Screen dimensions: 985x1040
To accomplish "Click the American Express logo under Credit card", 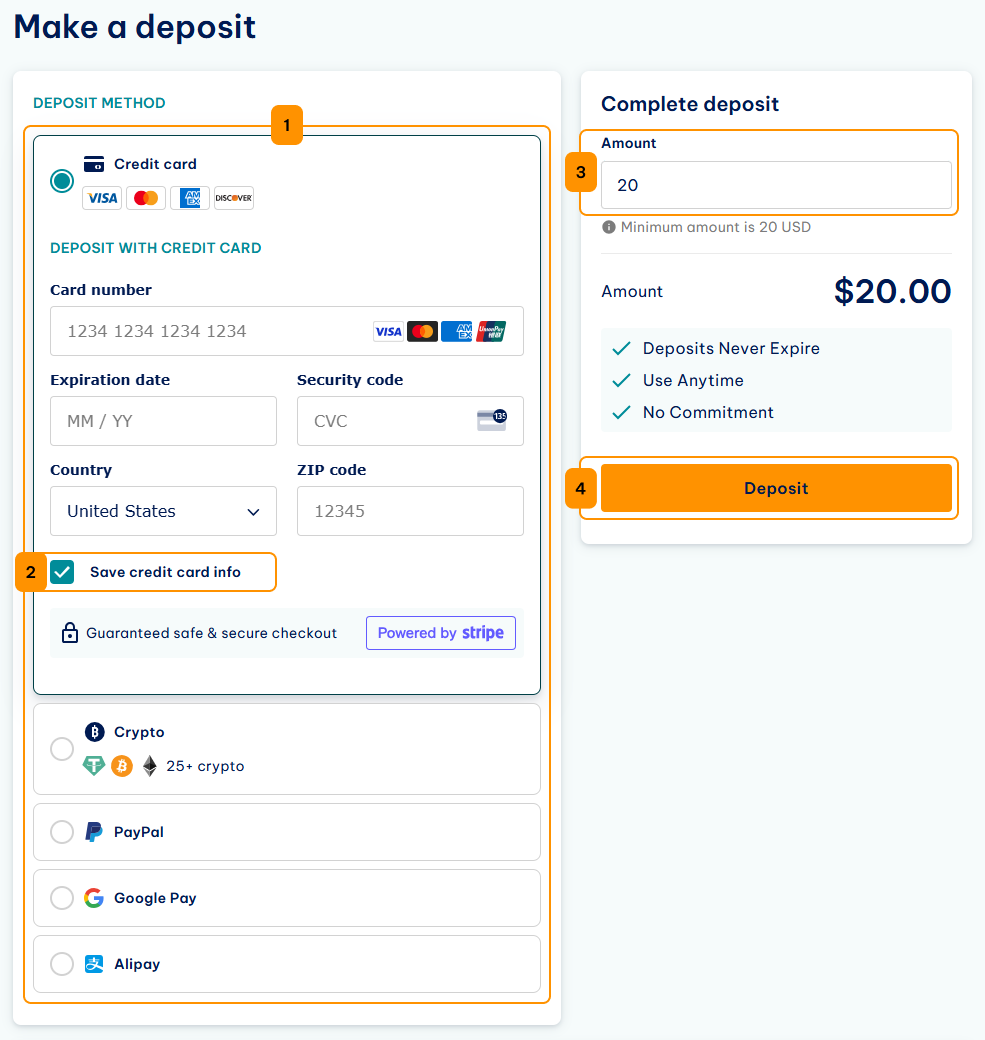I will 190,198.
